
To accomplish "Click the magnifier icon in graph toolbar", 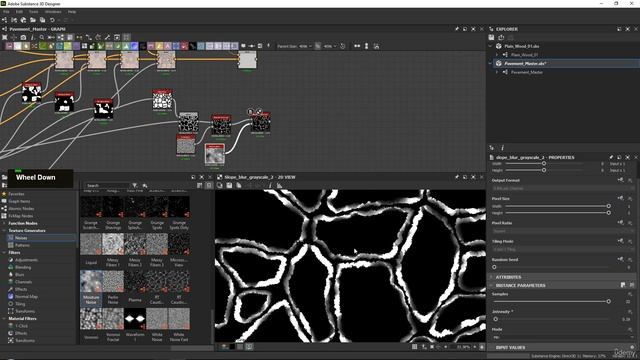I will 42,37.
